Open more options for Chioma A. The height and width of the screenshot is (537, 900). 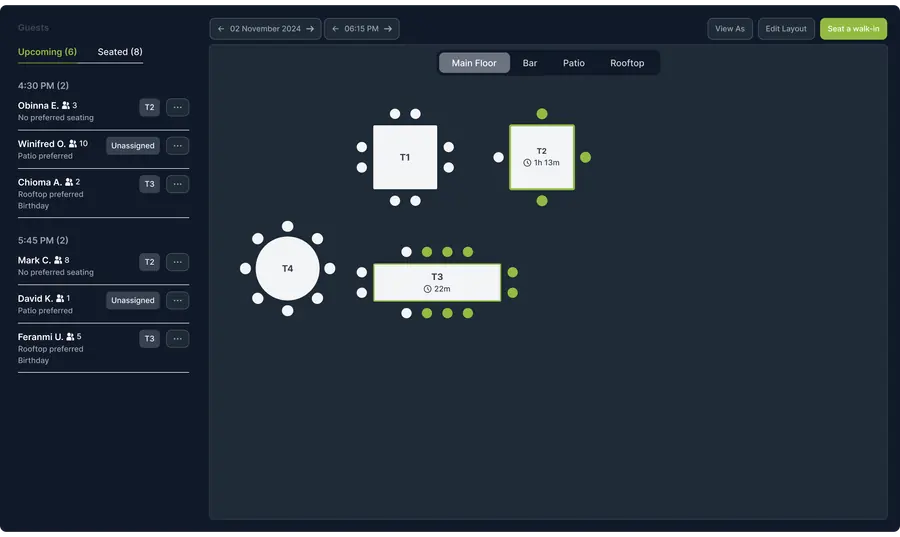177,184
